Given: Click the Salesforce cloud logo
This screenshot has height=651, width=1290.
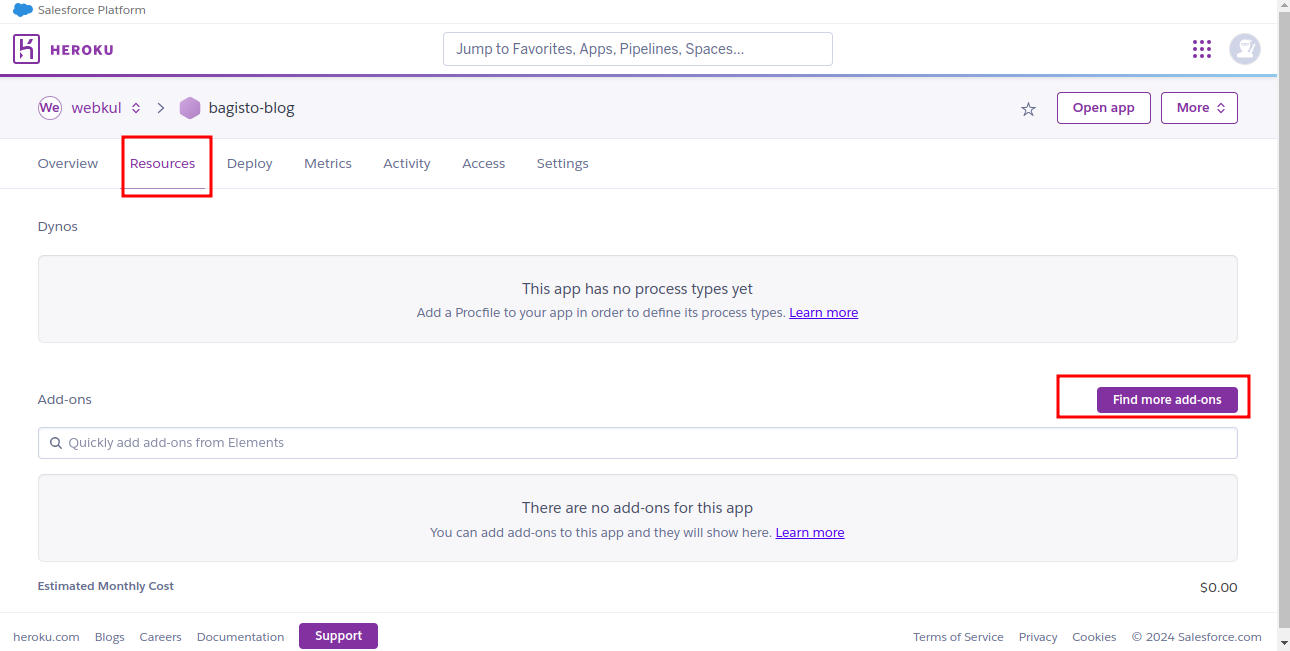Looking at the screenshot, I should pyautogui.click(x=23, y=10).
